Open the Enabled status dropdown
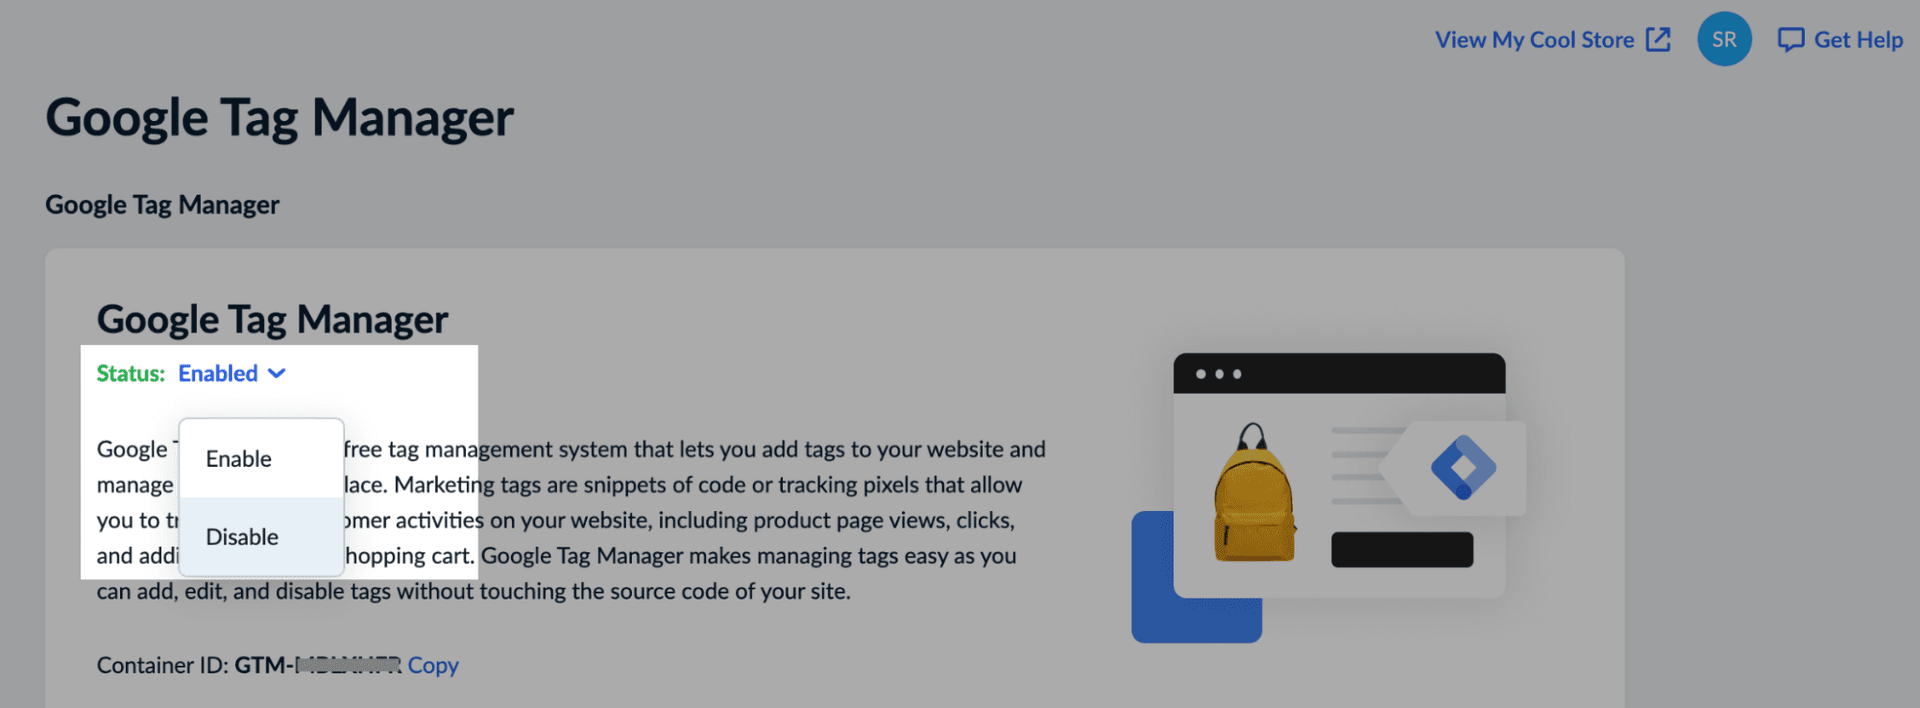Viewport: 1920px width, 708px height. point(232,373)
